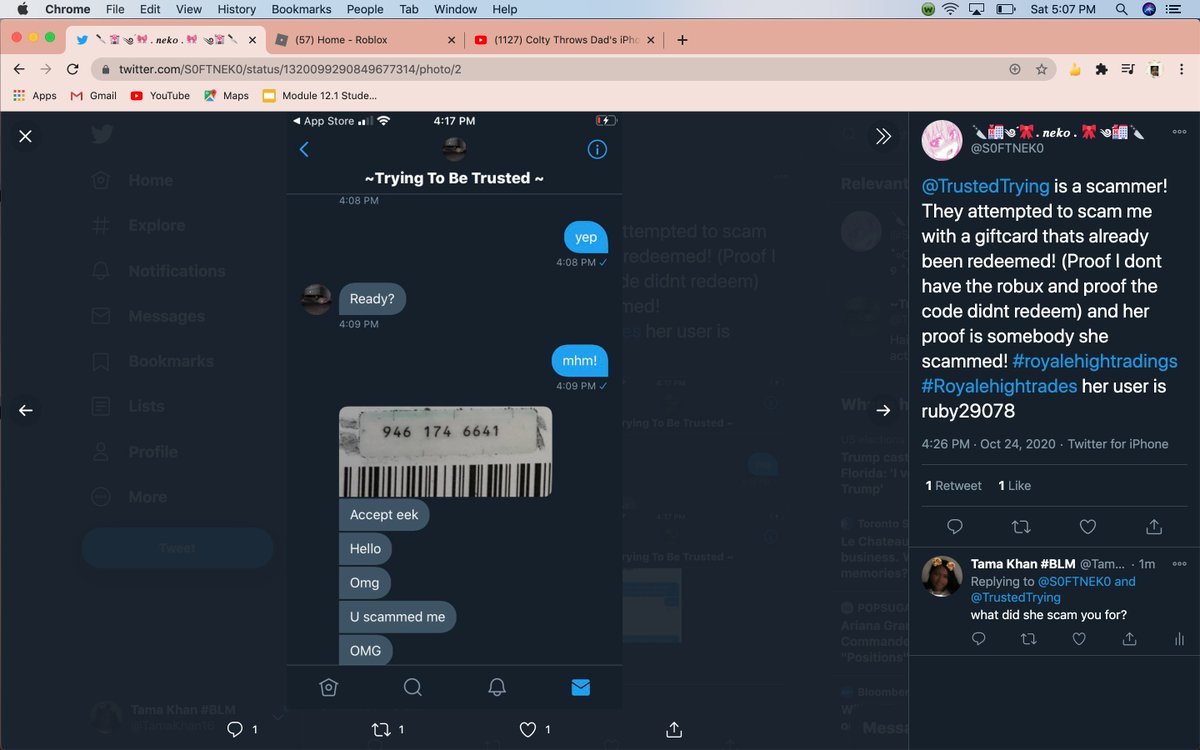1200x750 pixels.
Task: Open the Bookmarks menu in the menu bar
Action: 301,9
